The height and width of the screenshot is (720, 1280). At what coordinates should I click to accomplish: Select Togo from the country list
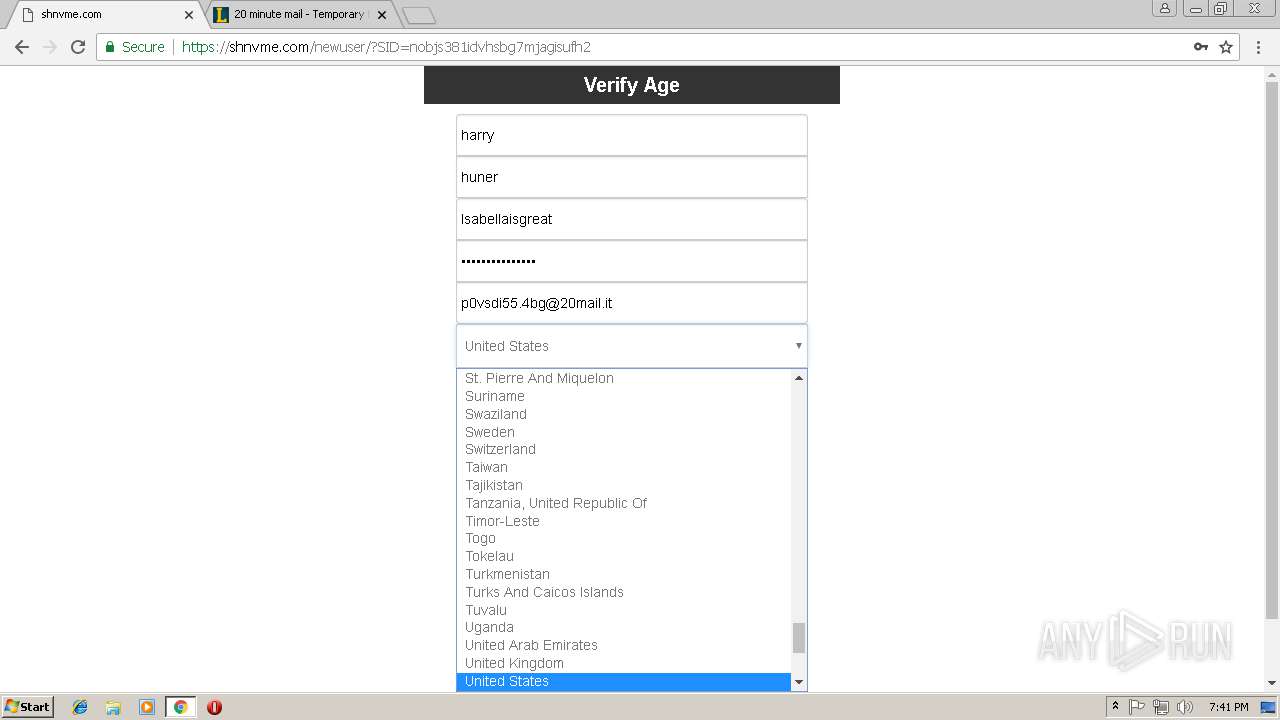point(624,538)
